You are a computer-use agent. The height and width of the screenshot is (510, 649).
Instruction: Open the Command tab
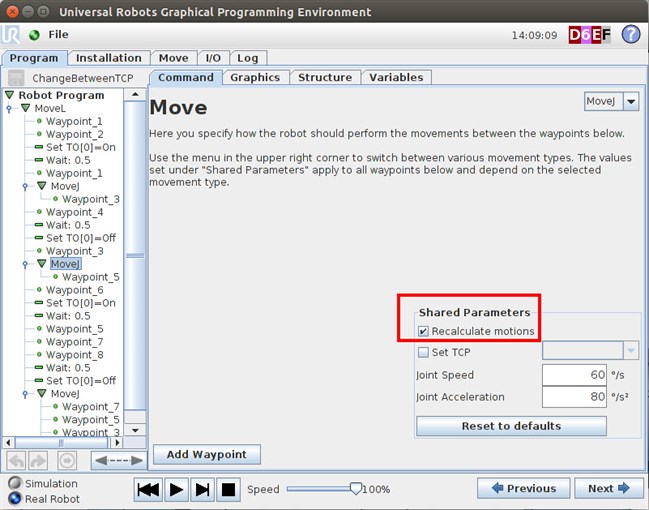(x=186, y=77)
